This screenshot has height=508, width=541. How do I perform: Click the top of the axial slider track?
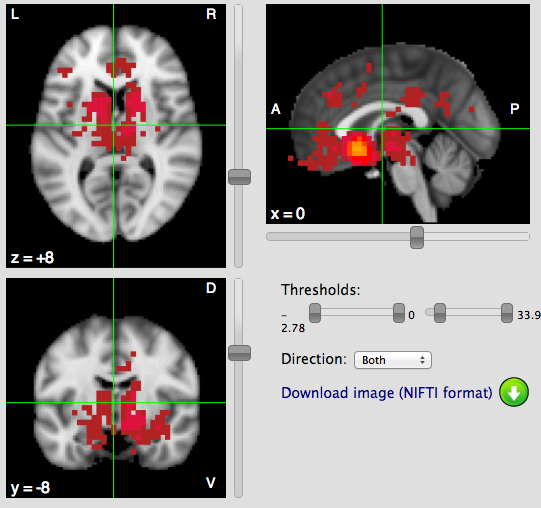238,8
